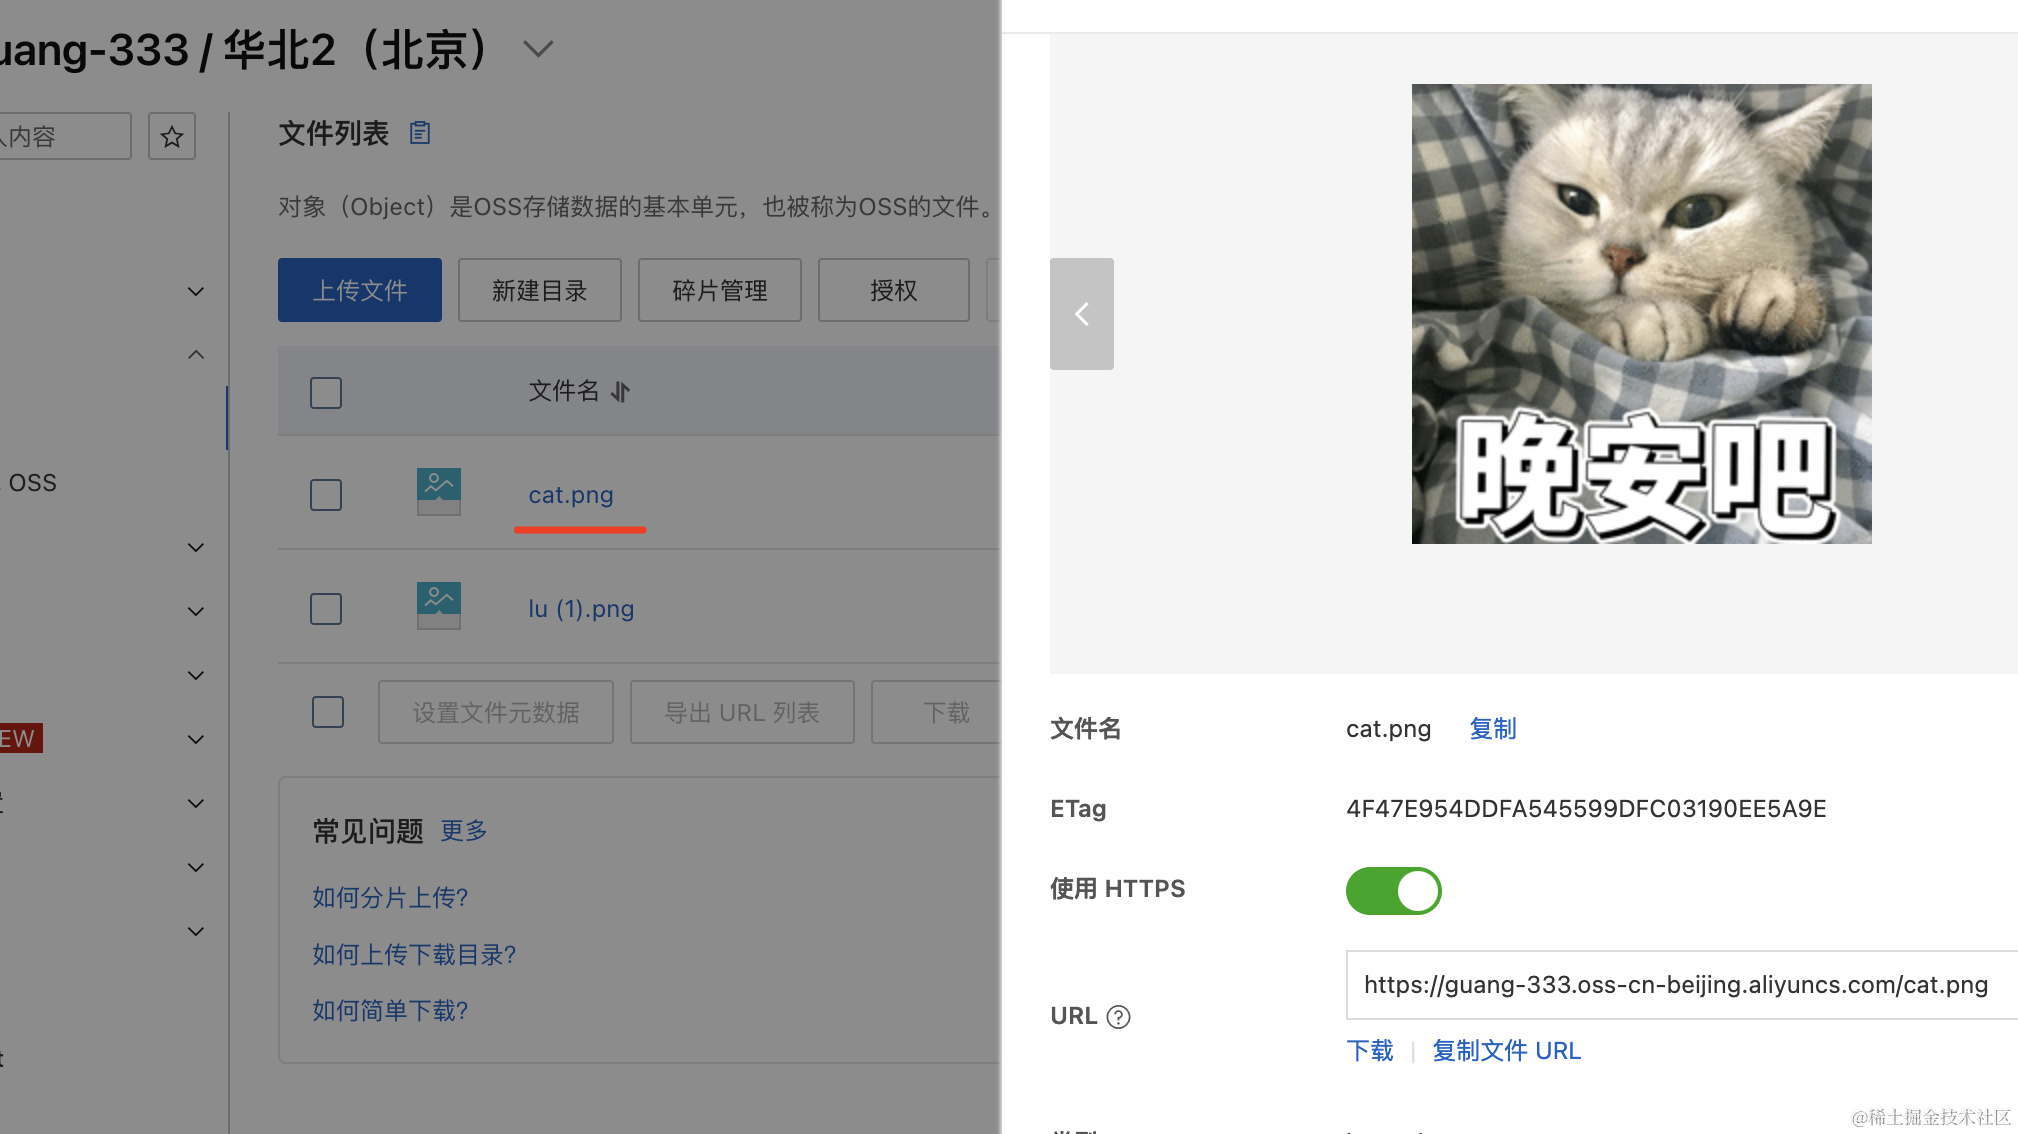Click the sort icon next to 文件名

(x=621, y=391)
